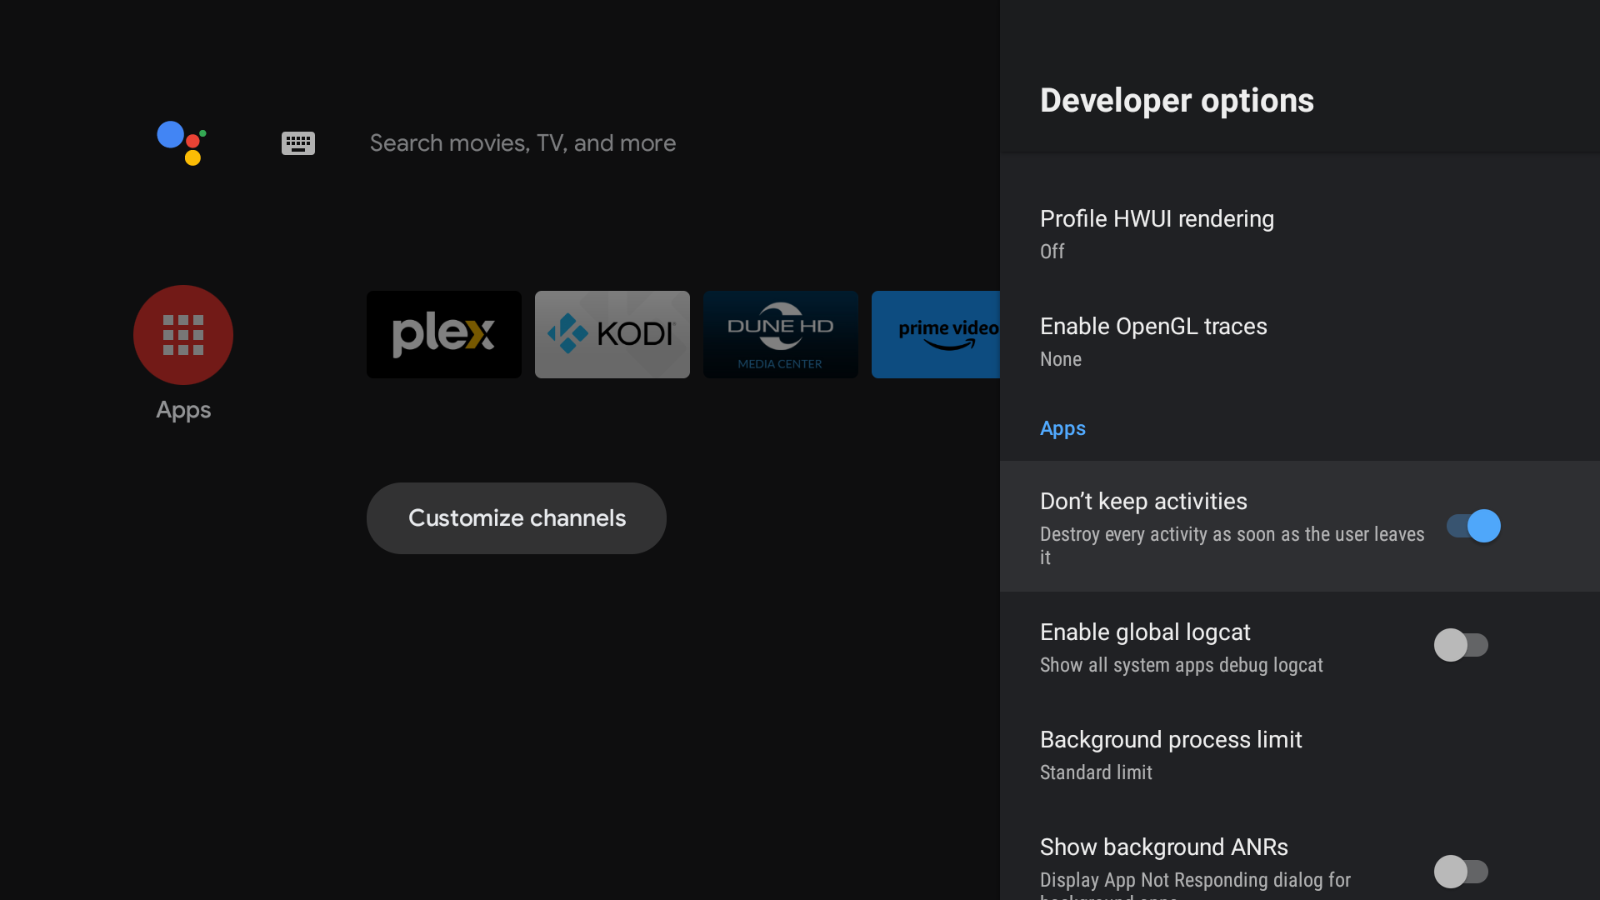Open Enable OpenGL traces setting
Viewport: 1600px width, 900px height.
click(x=1300, y=342)
